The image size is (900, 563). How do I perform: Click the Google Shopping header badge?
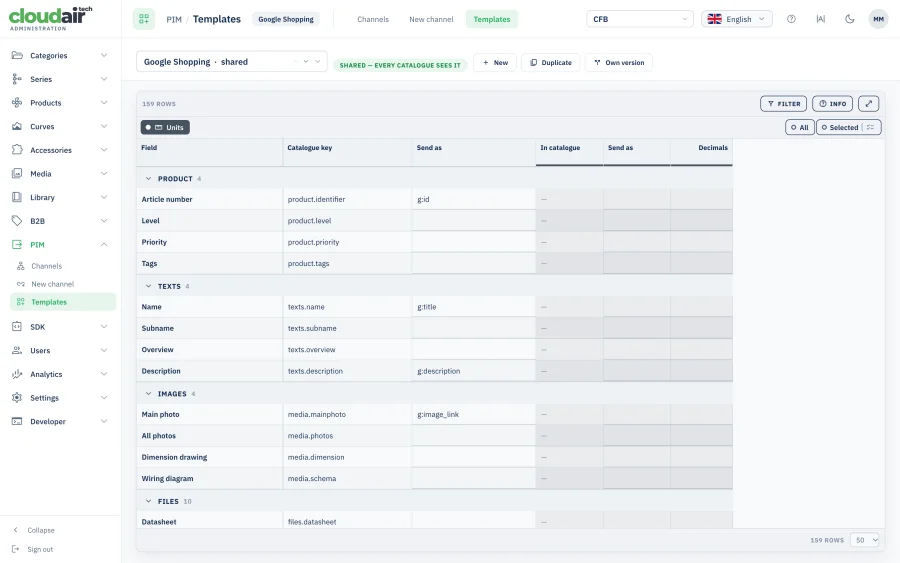286,19
